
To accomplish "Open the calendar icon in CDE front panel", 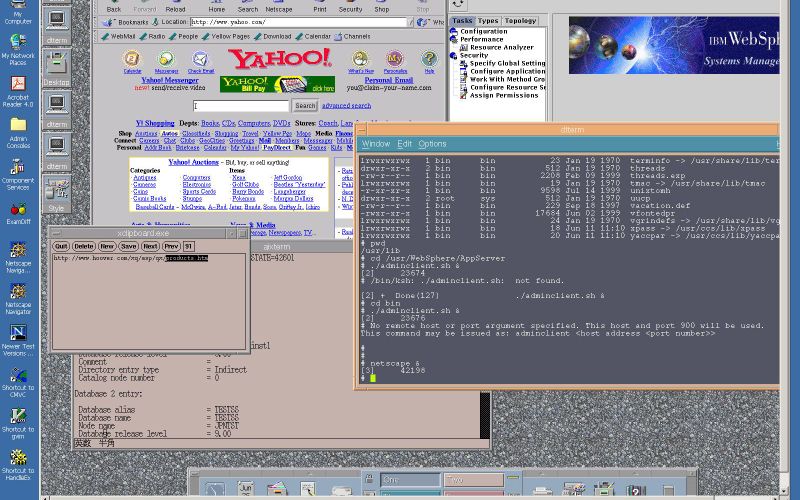I will point(245,490).
